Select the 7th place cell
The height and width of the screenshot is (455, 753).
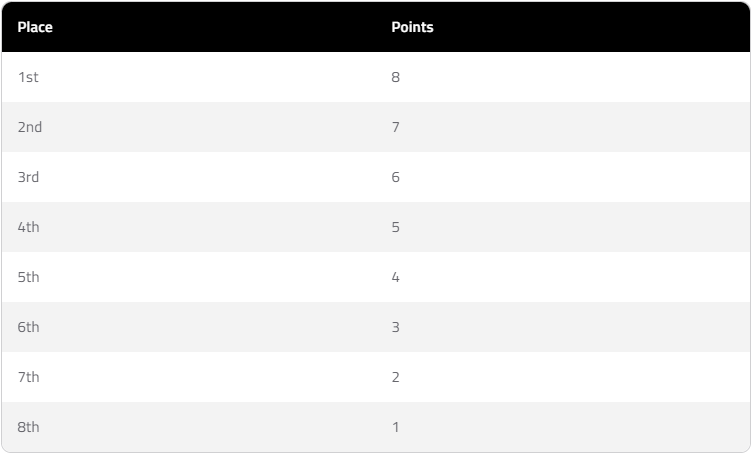point(29,377)
